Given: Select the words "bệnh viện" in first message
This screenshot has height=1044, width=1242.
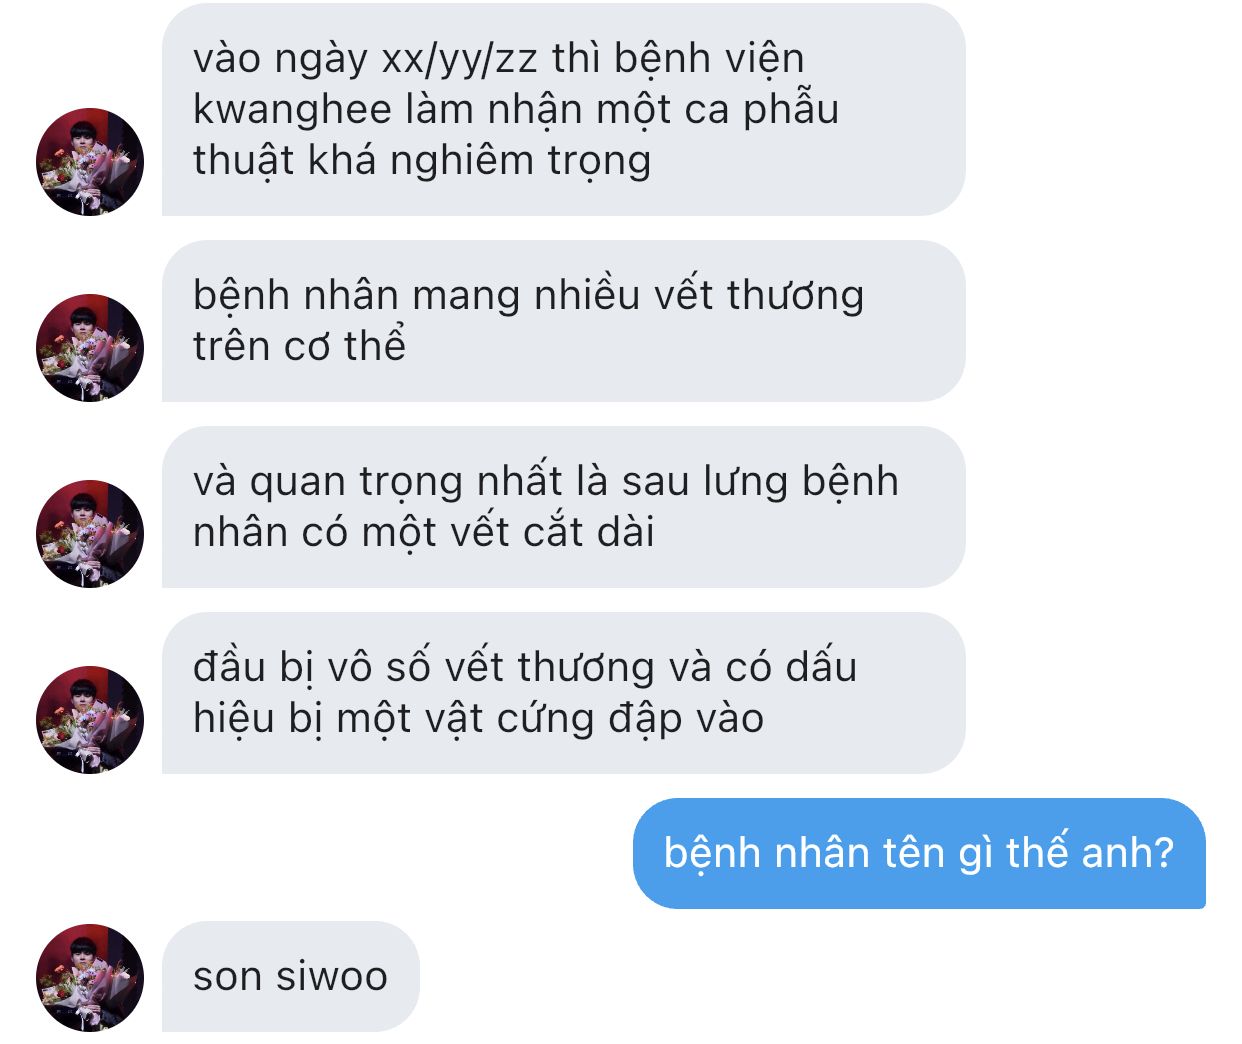Looking at the screenshot, I should click(x=709, y=60).
